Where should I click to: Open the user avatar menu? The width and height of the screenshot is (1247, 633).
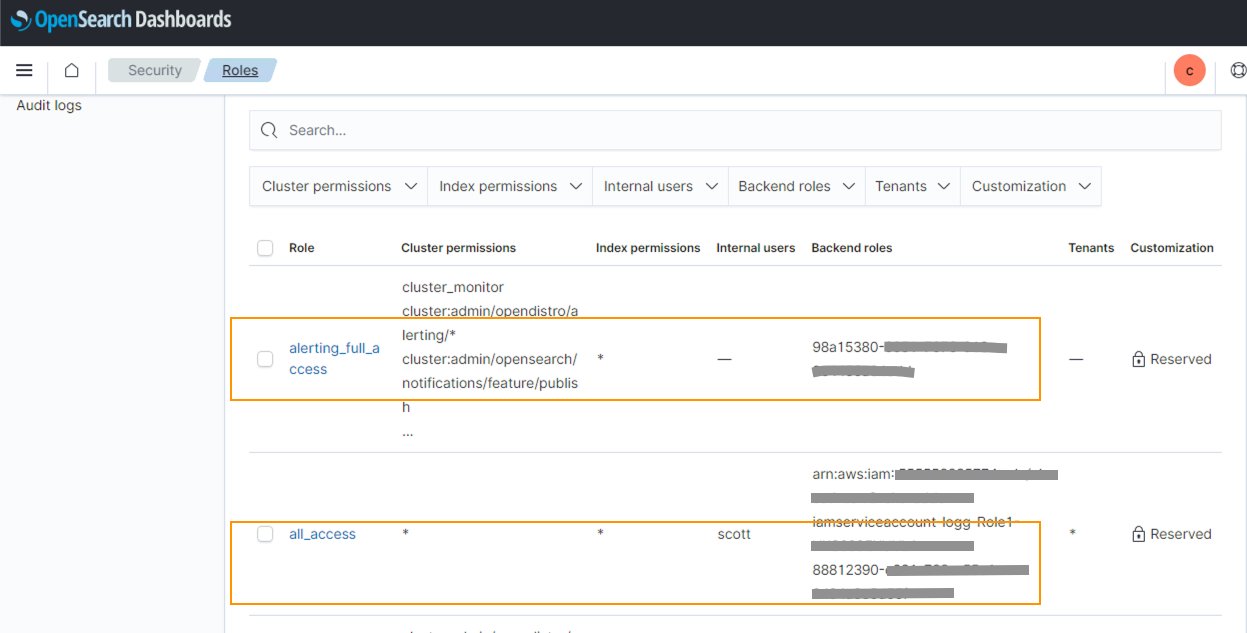point(1189,71)
